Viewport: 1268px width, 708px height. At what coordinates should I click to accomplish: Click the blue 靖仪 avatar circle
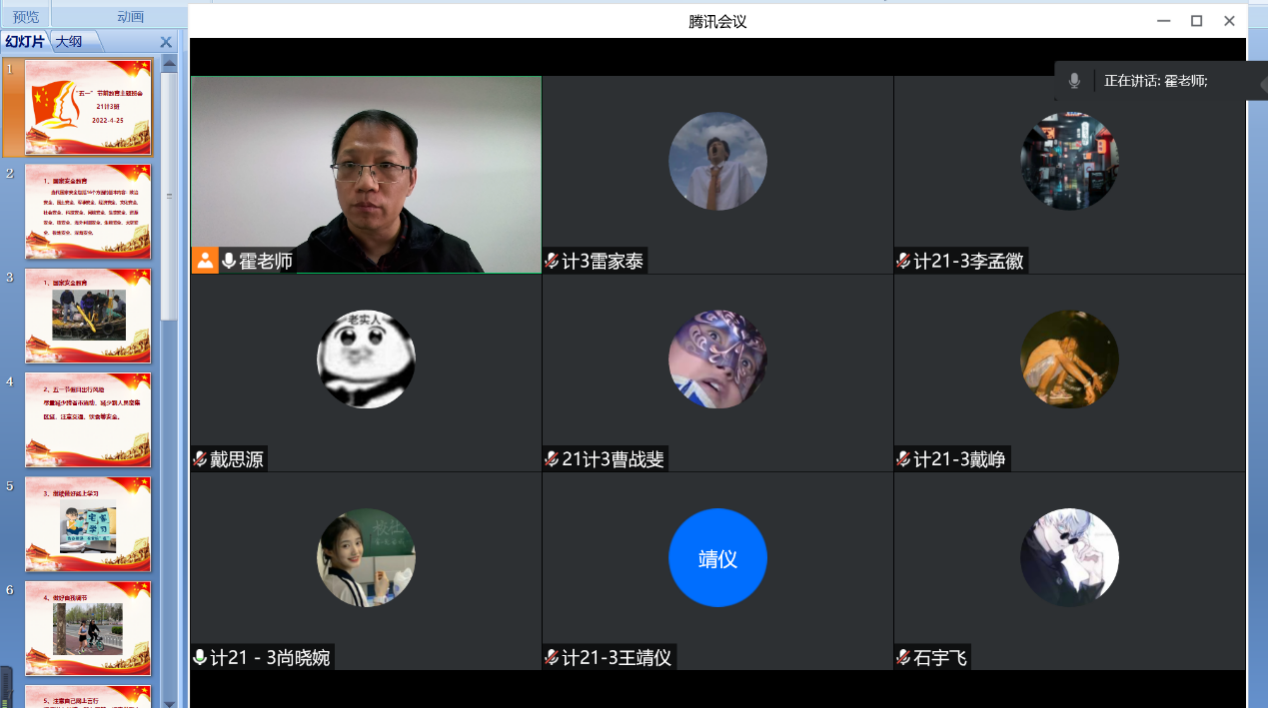(x=718, y=558)
